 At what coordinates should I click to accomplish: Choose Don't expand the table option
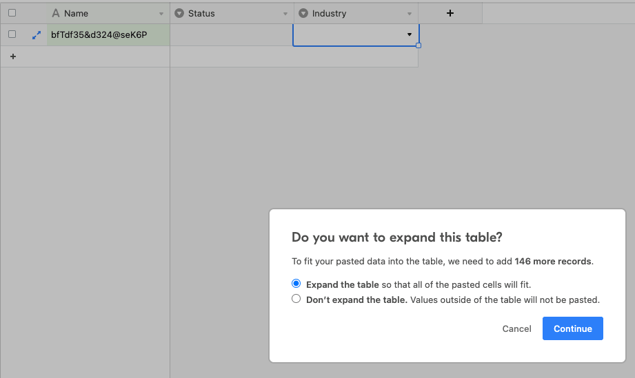point(296,299)
